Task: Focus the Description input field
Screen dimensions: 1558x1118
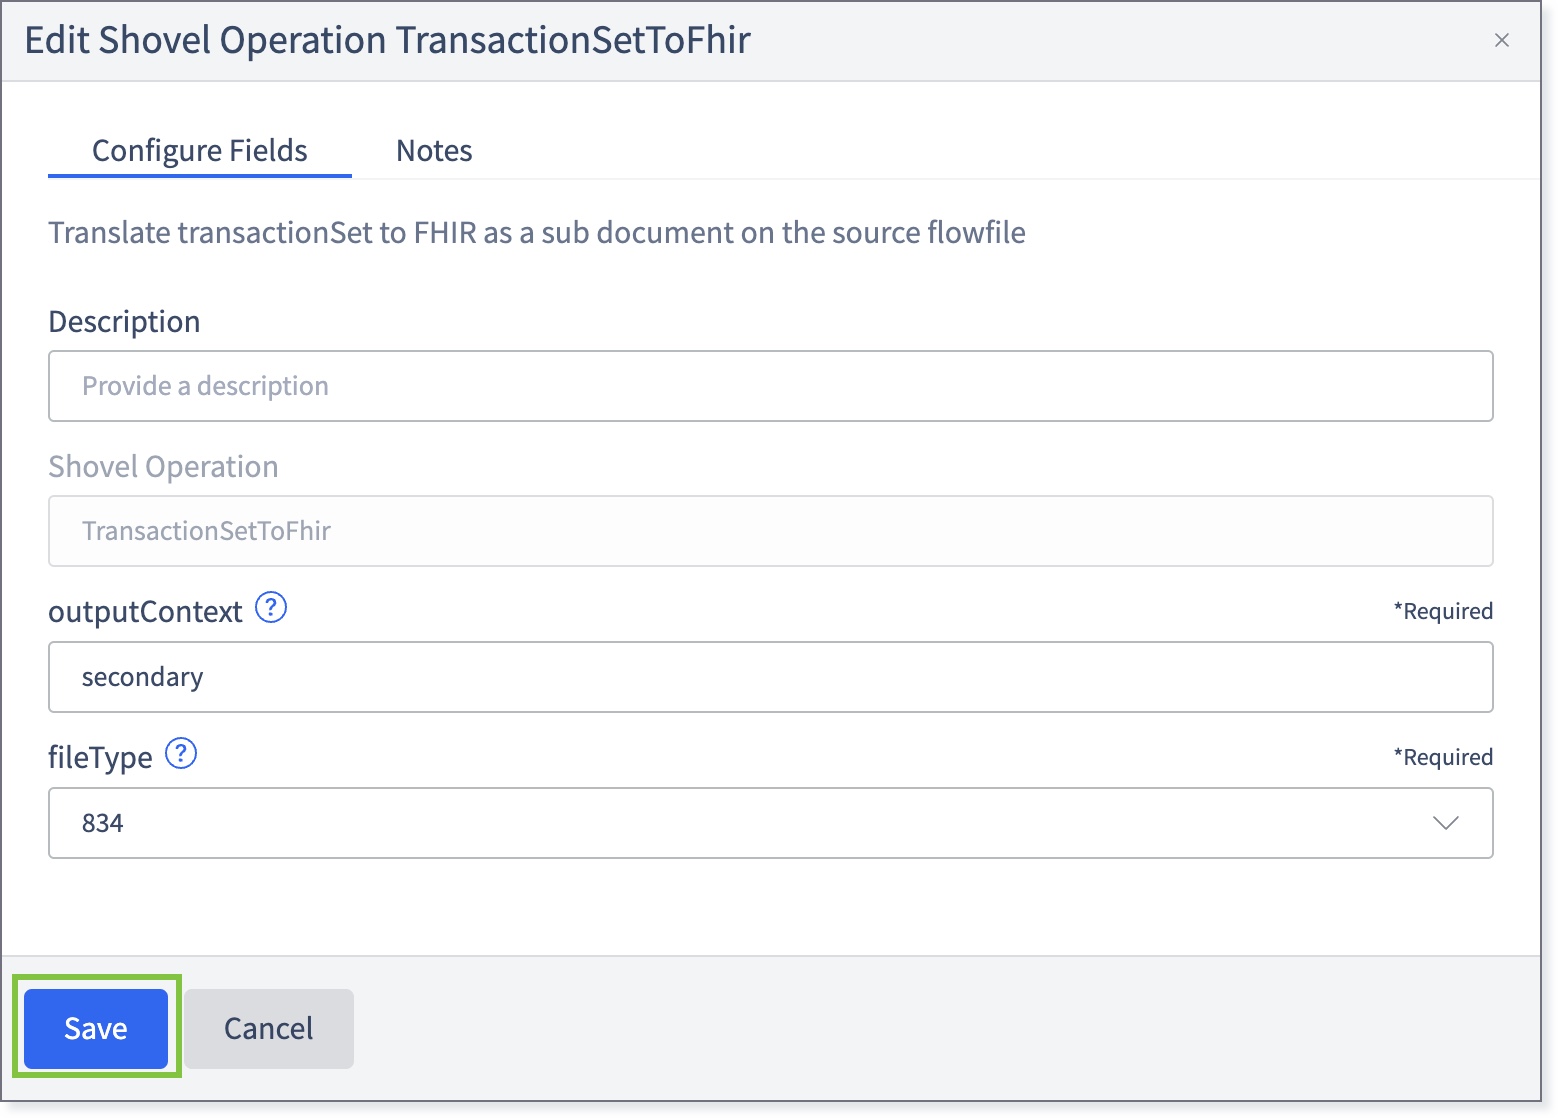Action: coord(770,386)
